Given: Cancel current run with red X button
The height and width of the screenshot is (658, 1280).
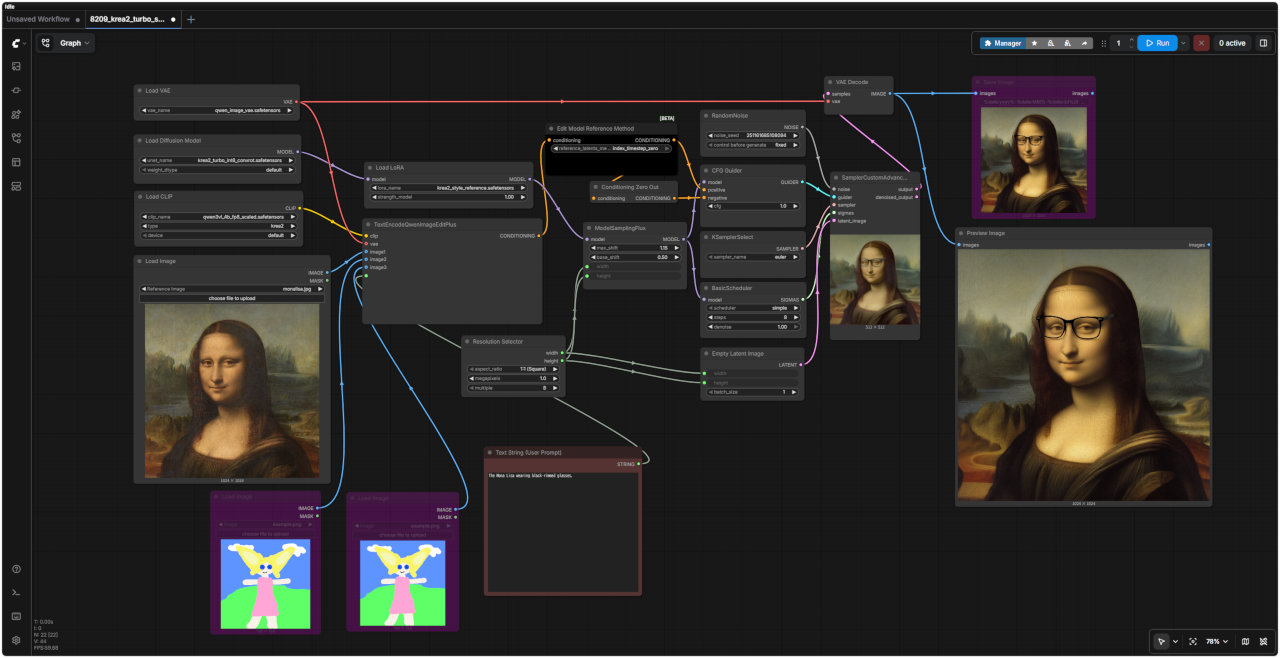Looking at the screenshot, I should 1201,43.
